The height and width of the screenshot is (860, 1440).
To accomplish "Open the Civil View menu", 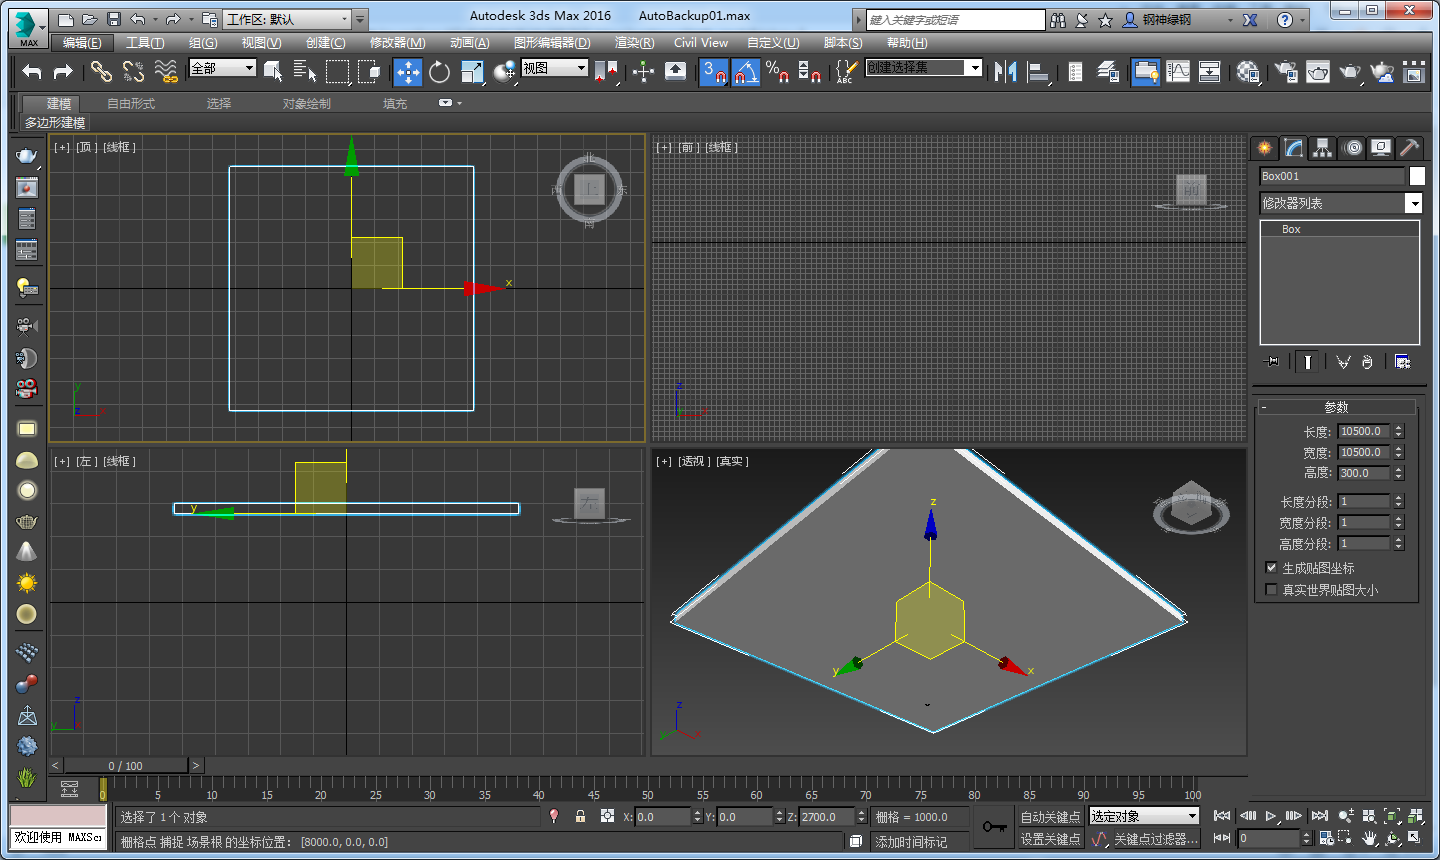I will coord(701,43).
